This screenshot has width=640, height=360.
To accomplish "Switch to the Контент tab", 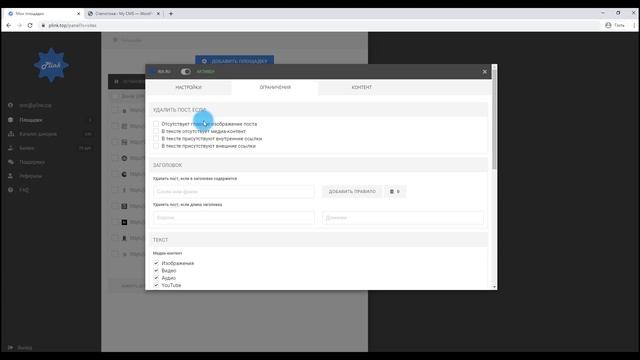I will coord(362,87).
